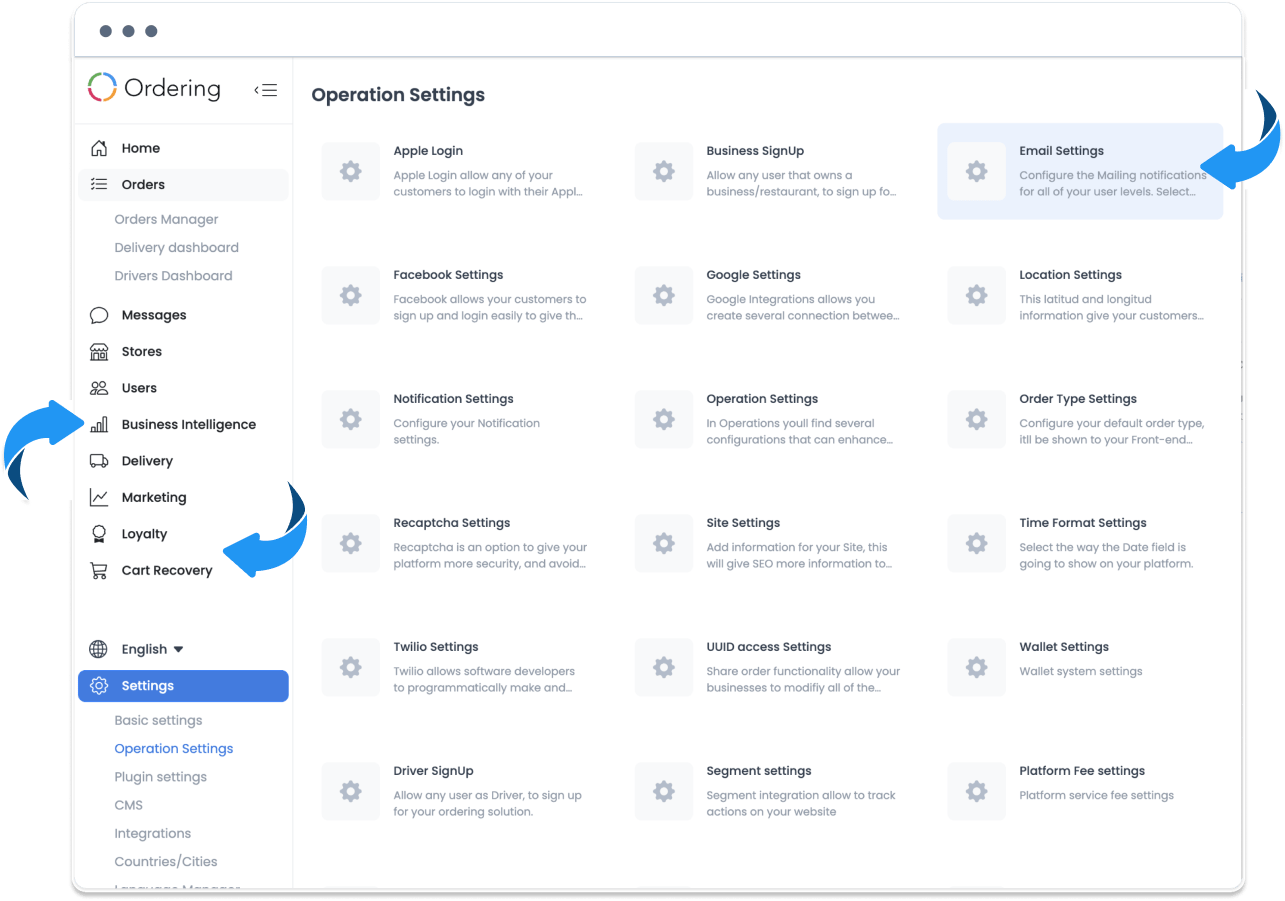Image resolution: width=1285 pixels, height=901 pixels.
Task: Click the Cart Recovery cart icon
Action: (x=99, y=570)
